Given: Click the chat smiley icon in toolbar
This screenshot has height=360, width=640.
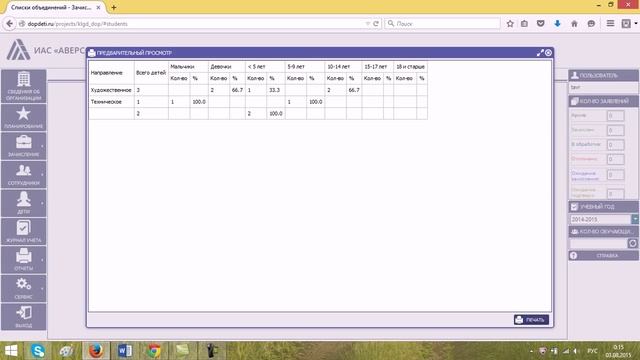Looking at the screenshot, I should (x=591, y=24).
